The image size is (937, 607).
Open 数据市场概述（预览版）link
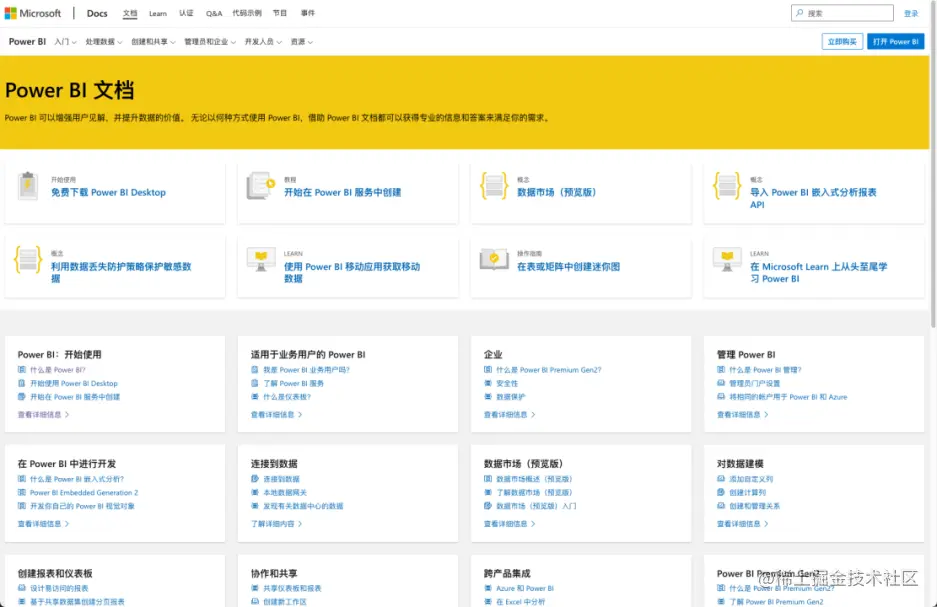click(x=534, y=479)
